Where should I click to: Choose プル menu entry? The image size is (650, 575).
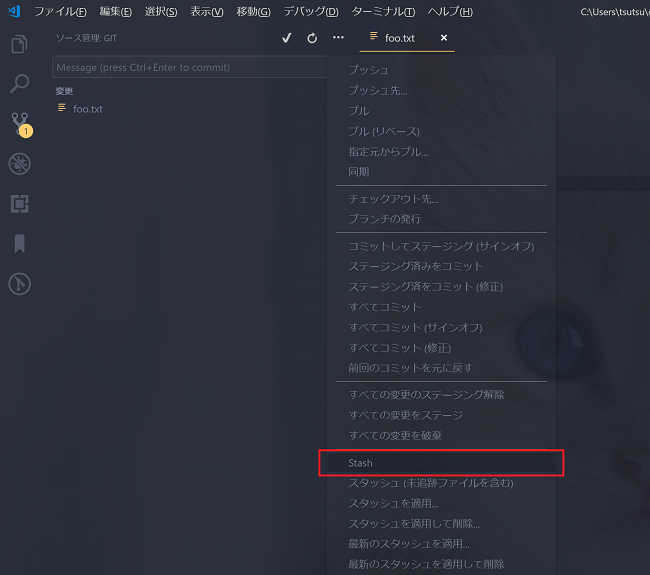tap(441, 111)
